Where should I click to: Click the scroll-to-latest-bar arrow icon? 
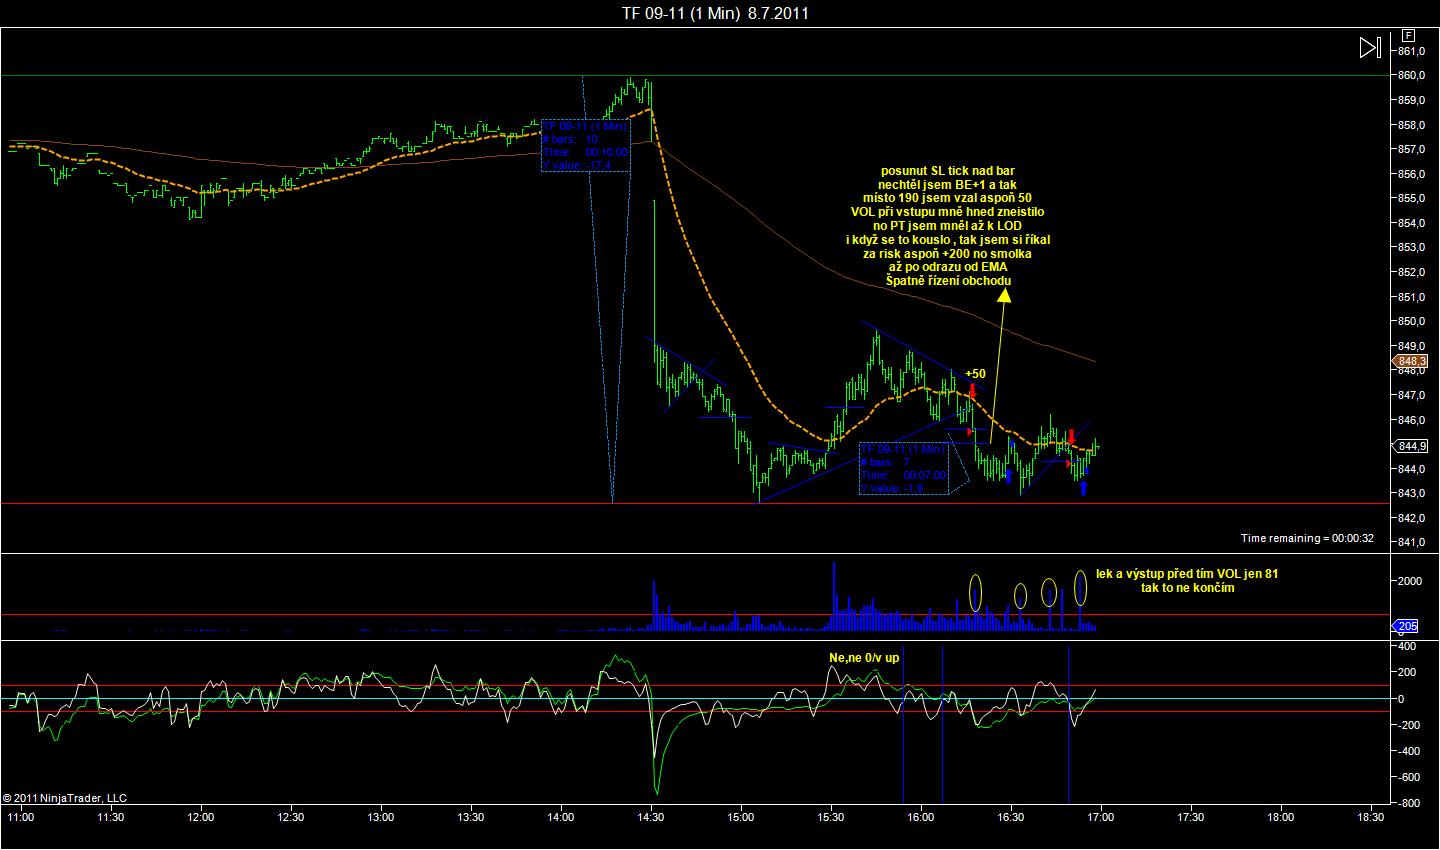[1370, 47]
